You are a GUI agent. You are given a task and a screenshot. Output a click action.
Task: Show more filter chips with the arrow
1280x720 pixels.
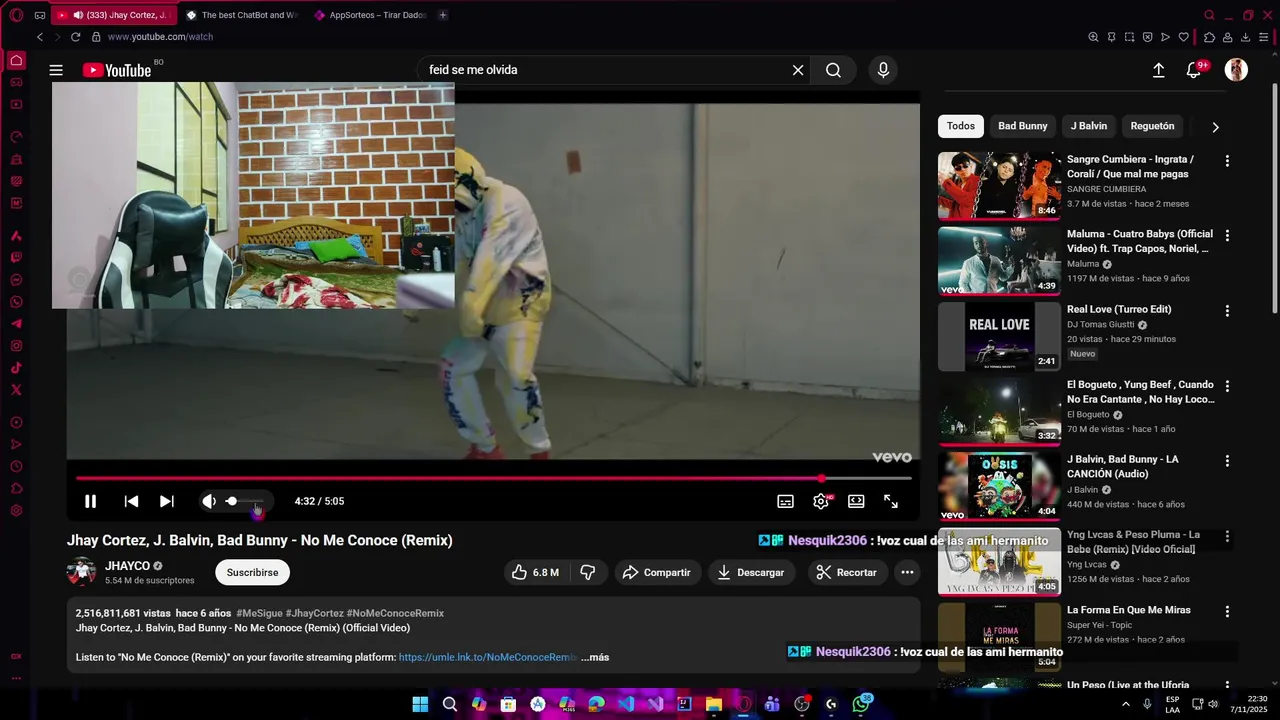click(x=1215, y=127)
